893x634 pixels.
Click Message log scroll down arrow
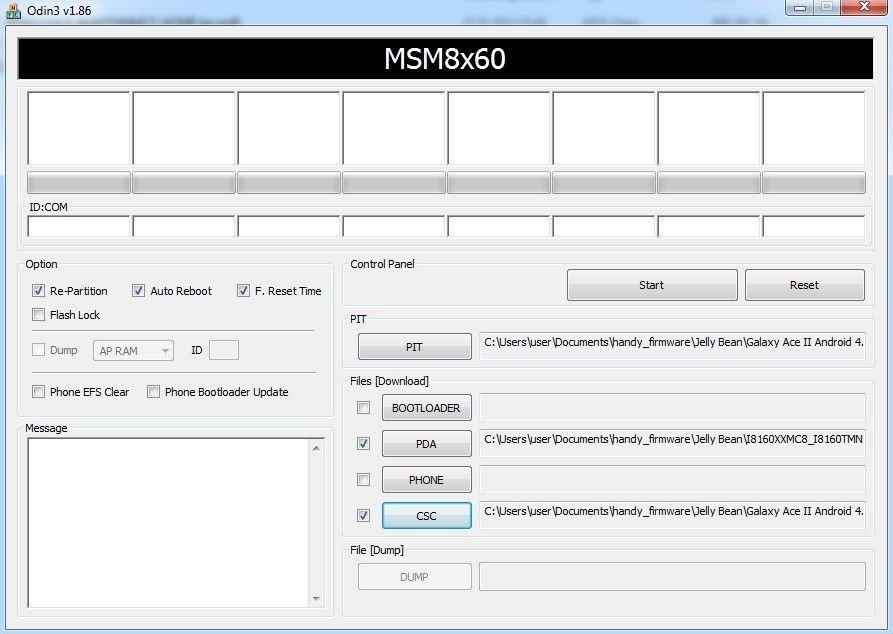click(316, 599)
